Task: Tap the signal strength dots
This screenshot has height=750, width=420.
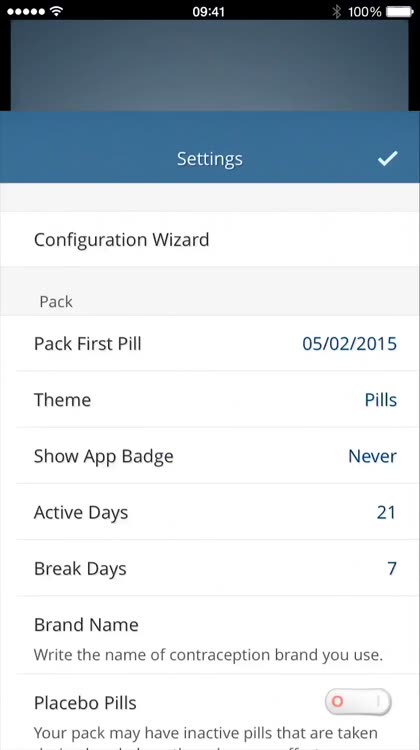Action: [27, 11]
